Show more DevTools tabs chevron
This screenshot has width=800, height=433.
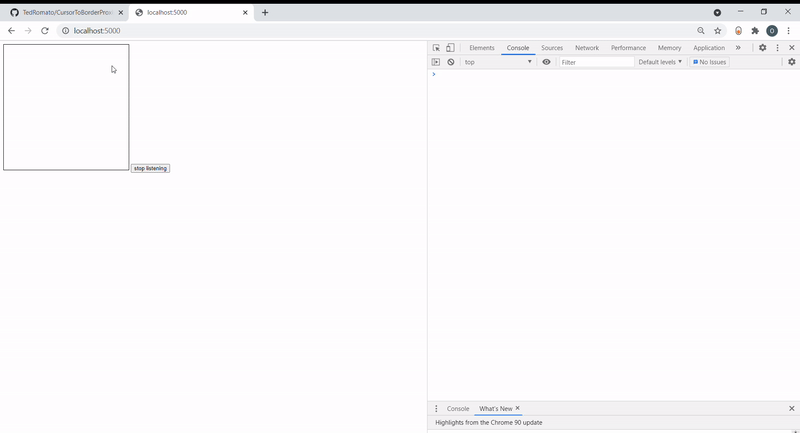pyautogui.click(x=738, y=47)
